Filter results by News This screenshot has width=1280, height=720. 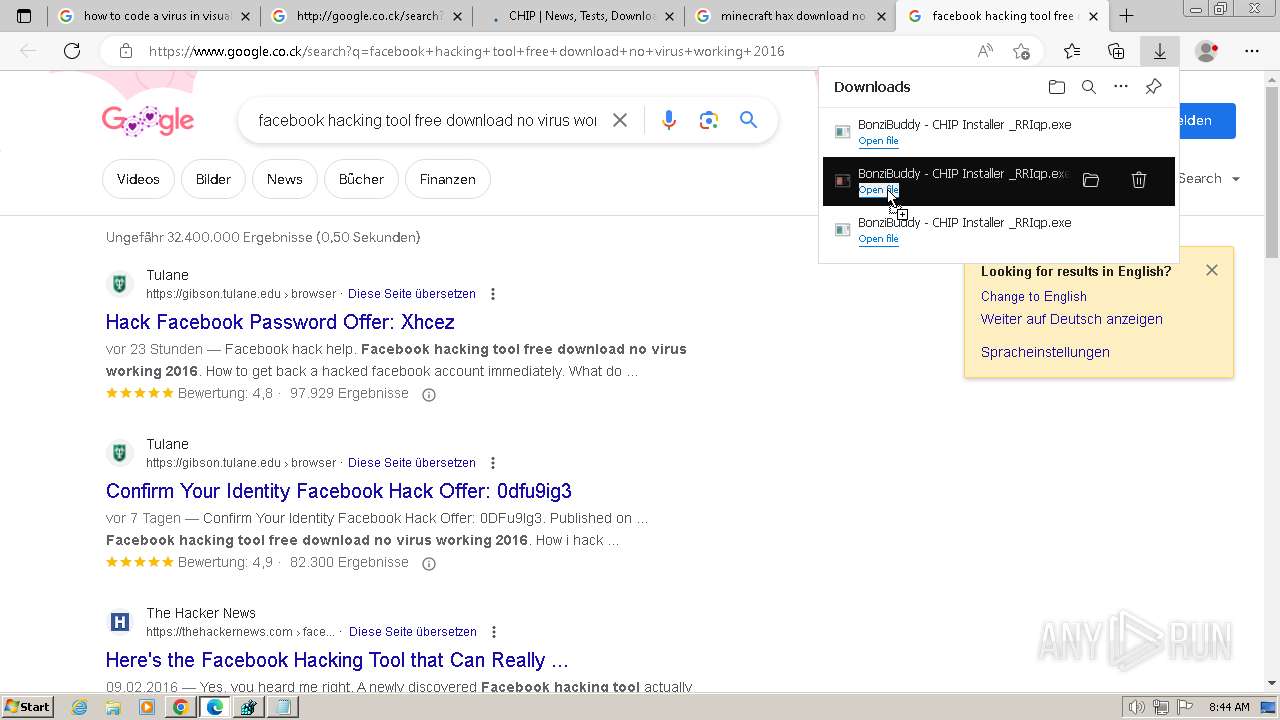point(284,179)
